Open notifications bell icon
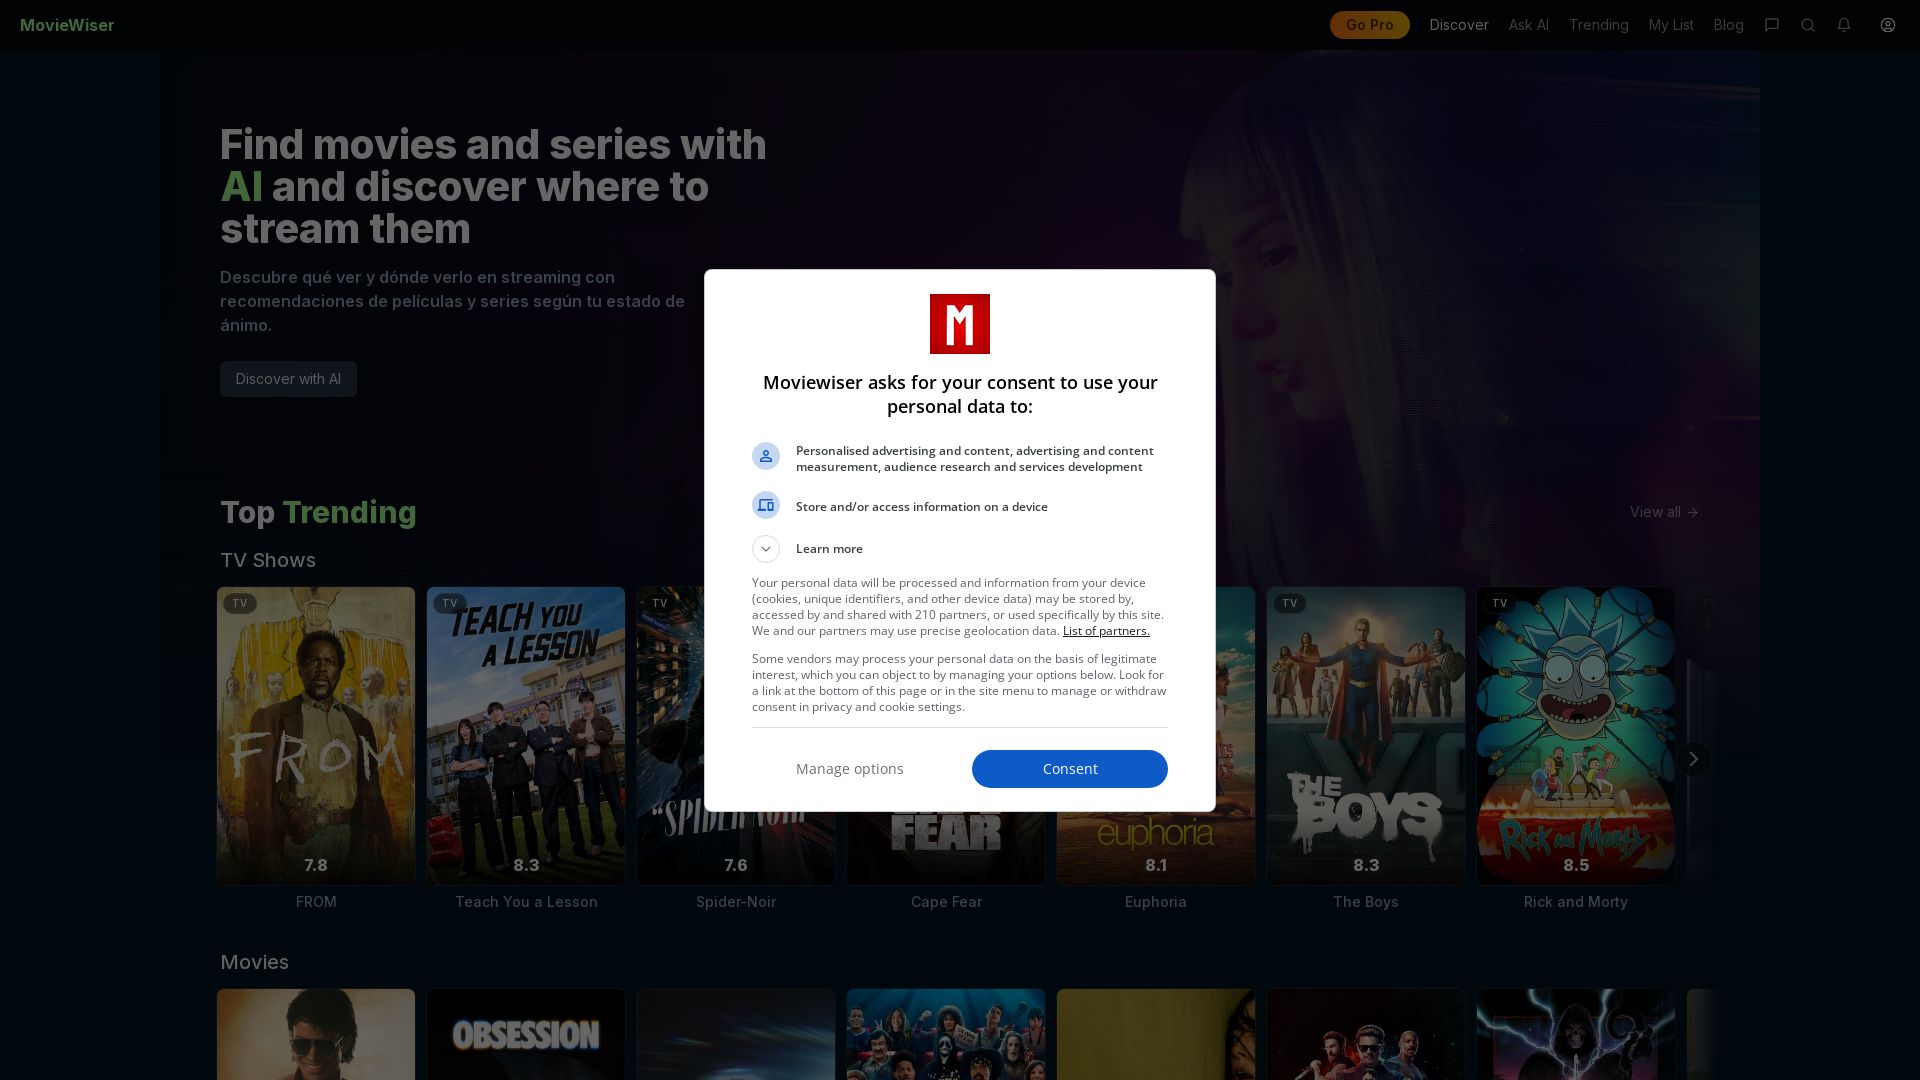The height and width of the screenshot is (1080, 1920). pyautogui.click(x=1844, y=25)
